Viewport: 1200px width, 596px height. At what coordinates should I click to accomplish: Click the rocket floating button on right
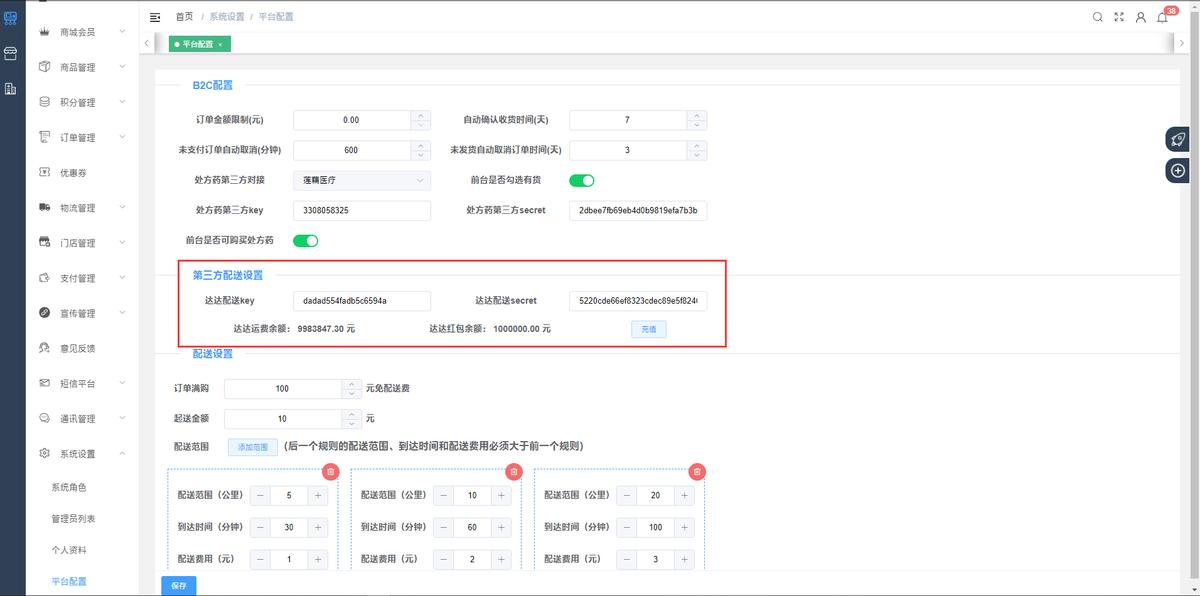(1178, 140)
